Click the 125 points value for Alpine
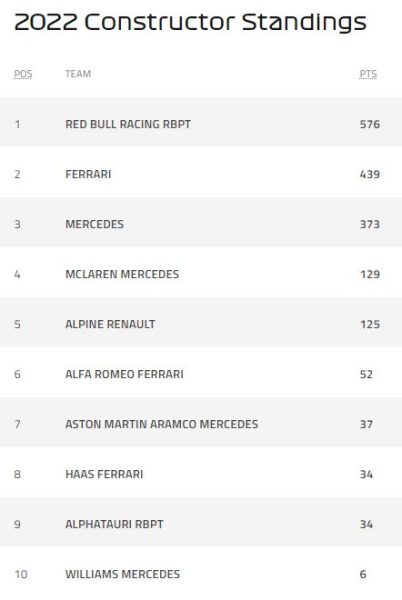The width and height of the screenshot is (402, 600). [369, 324]
